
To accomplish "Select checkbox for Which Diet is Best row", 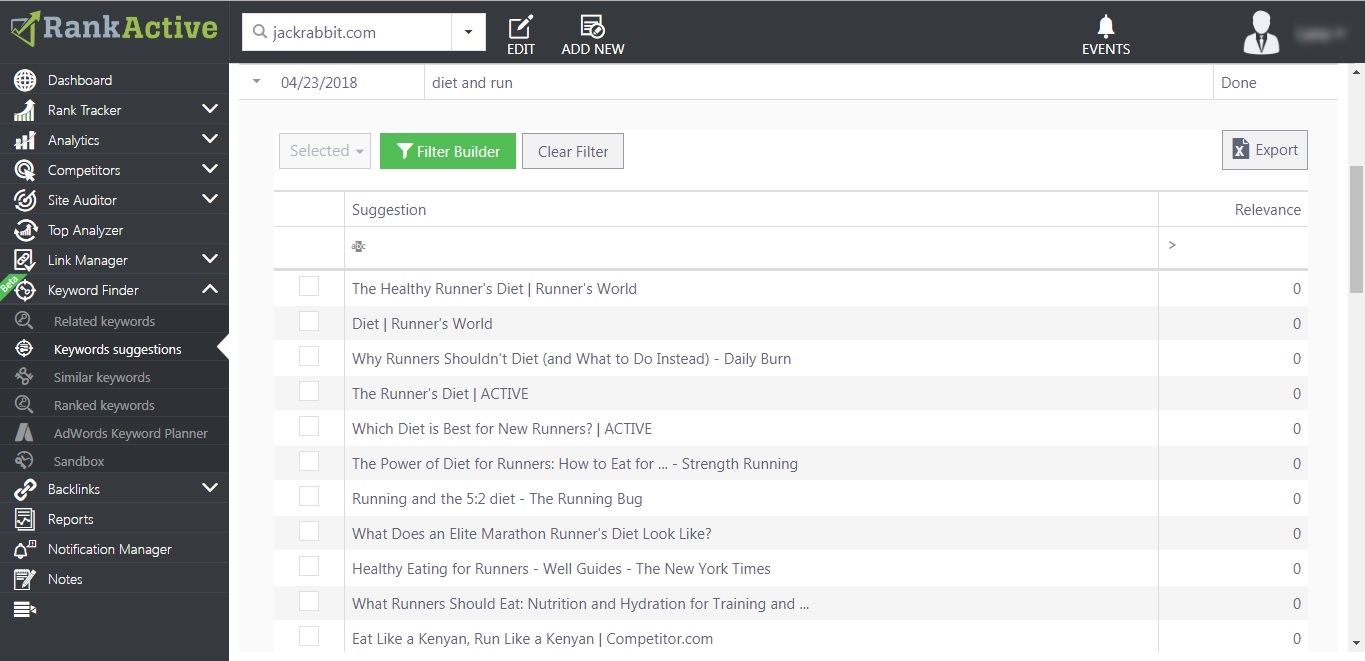I will (x=309, y=427).
